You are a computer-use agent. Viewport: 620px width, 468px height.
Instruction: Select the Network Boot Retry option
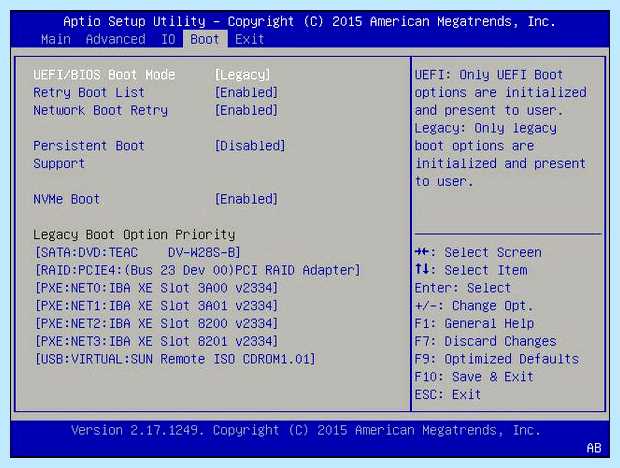[x=100, y=110]
